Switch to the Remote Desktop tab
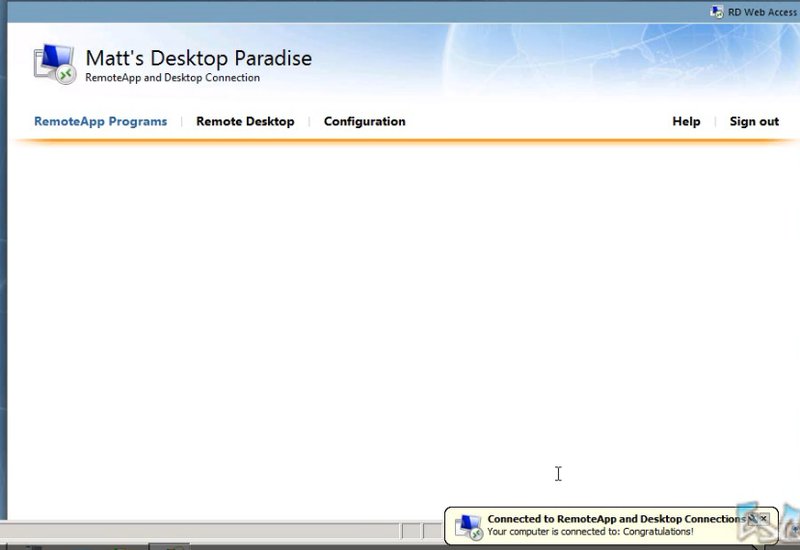Viewport: 800px width, 550px height. pos(245,121)
